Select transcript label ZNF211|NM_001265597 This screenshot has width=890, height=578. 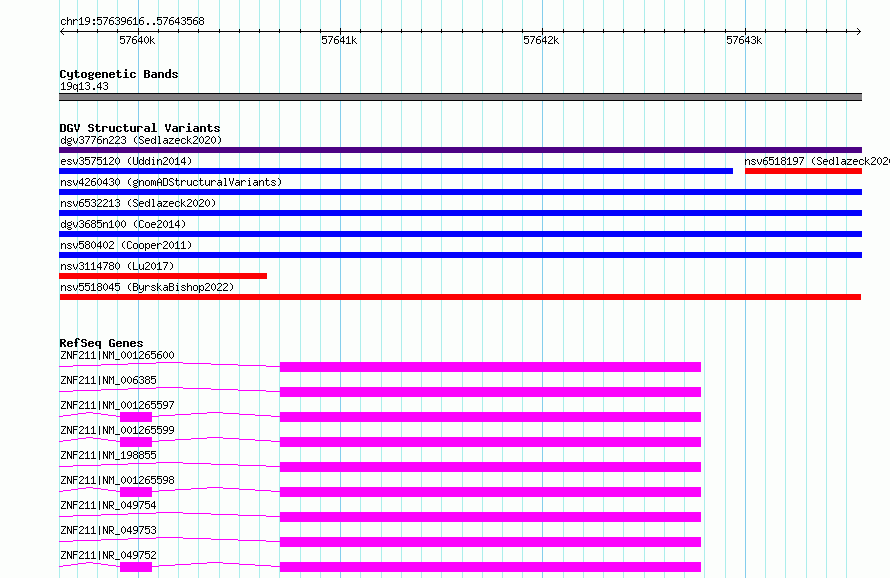(x=117, y=405)
